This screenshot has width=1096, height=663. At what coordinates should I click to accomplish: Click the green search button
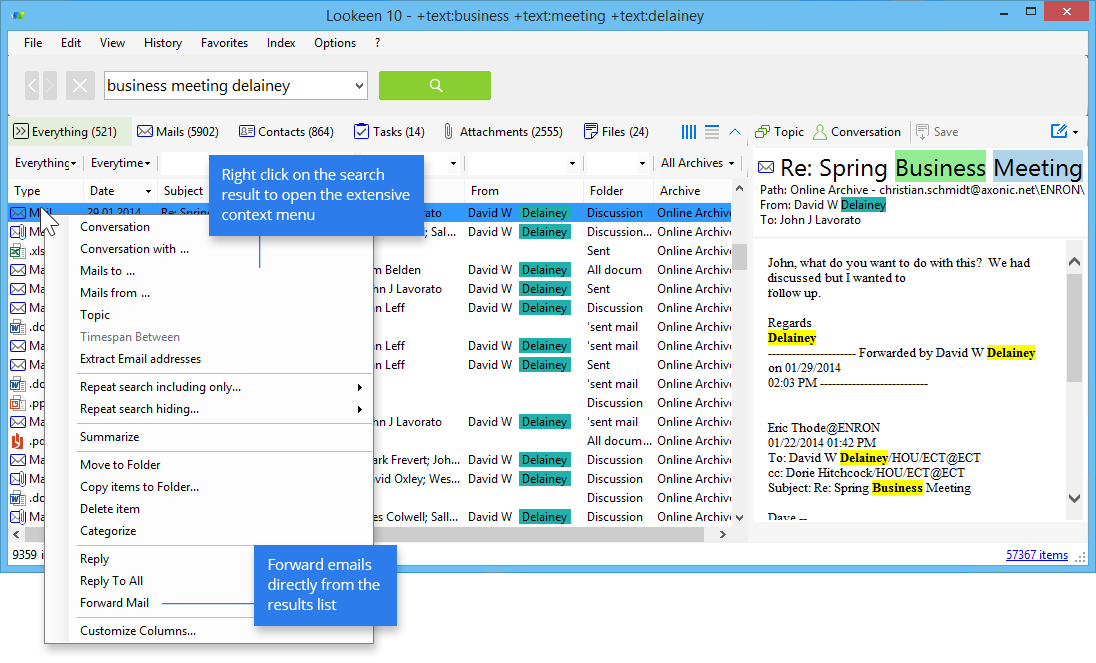click(x=434, y=86)
